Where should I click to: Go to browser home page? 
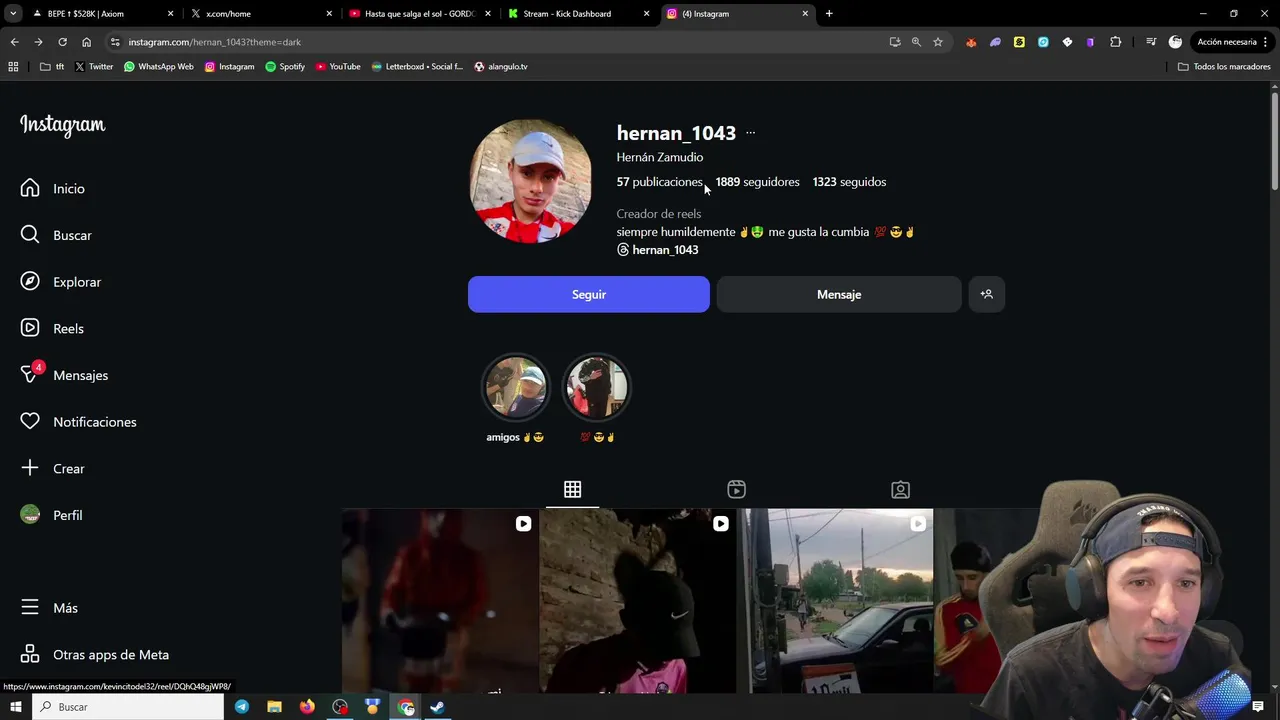point(86,42)
